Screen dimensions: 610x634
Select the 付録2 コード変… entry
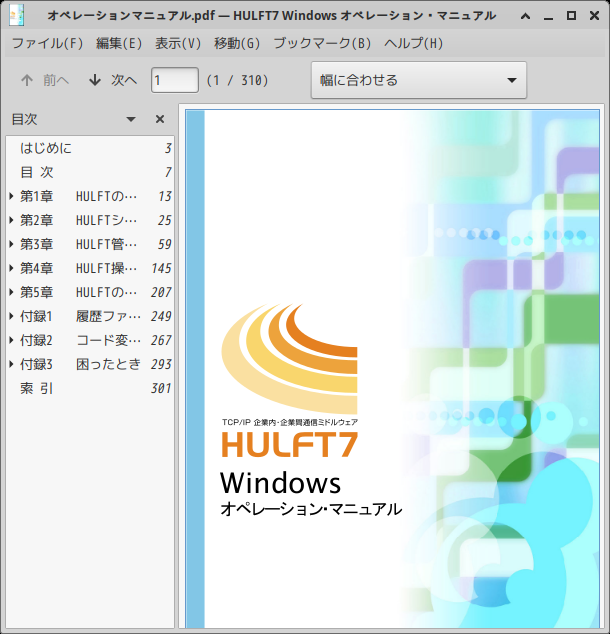pos(90,340)
